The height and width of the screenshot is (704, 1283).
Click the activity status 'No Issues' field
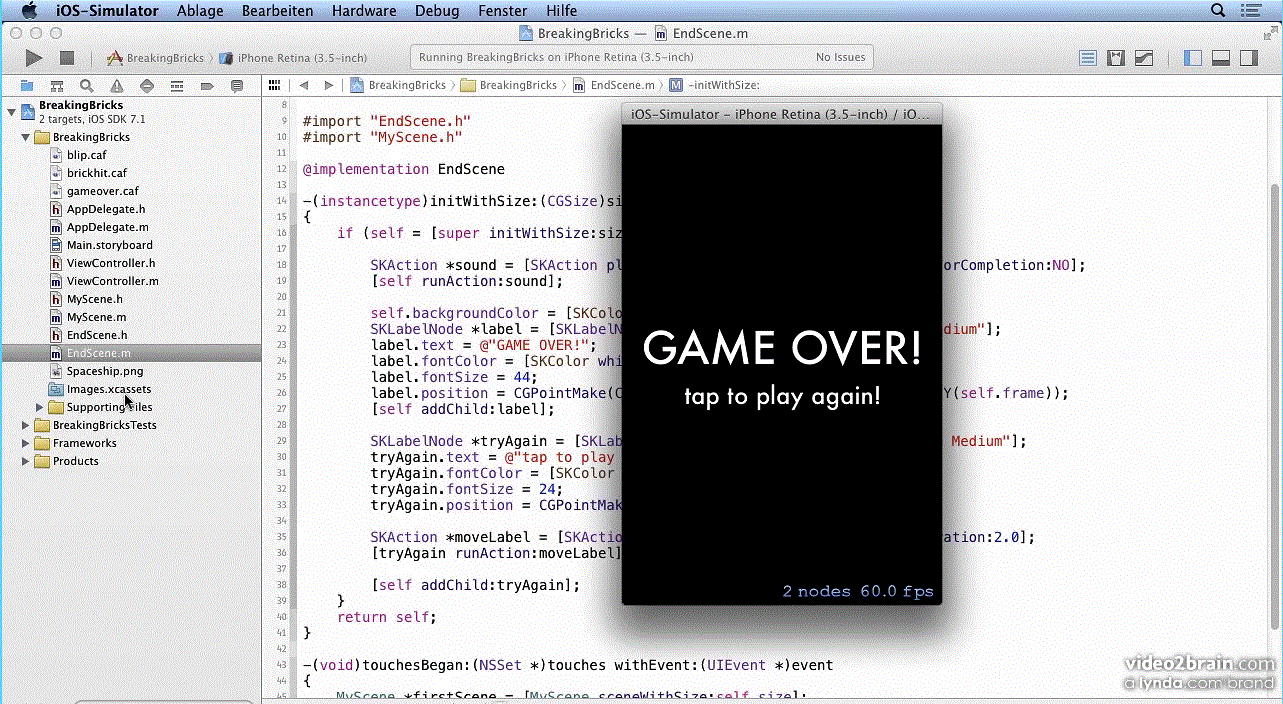point(841,57)
